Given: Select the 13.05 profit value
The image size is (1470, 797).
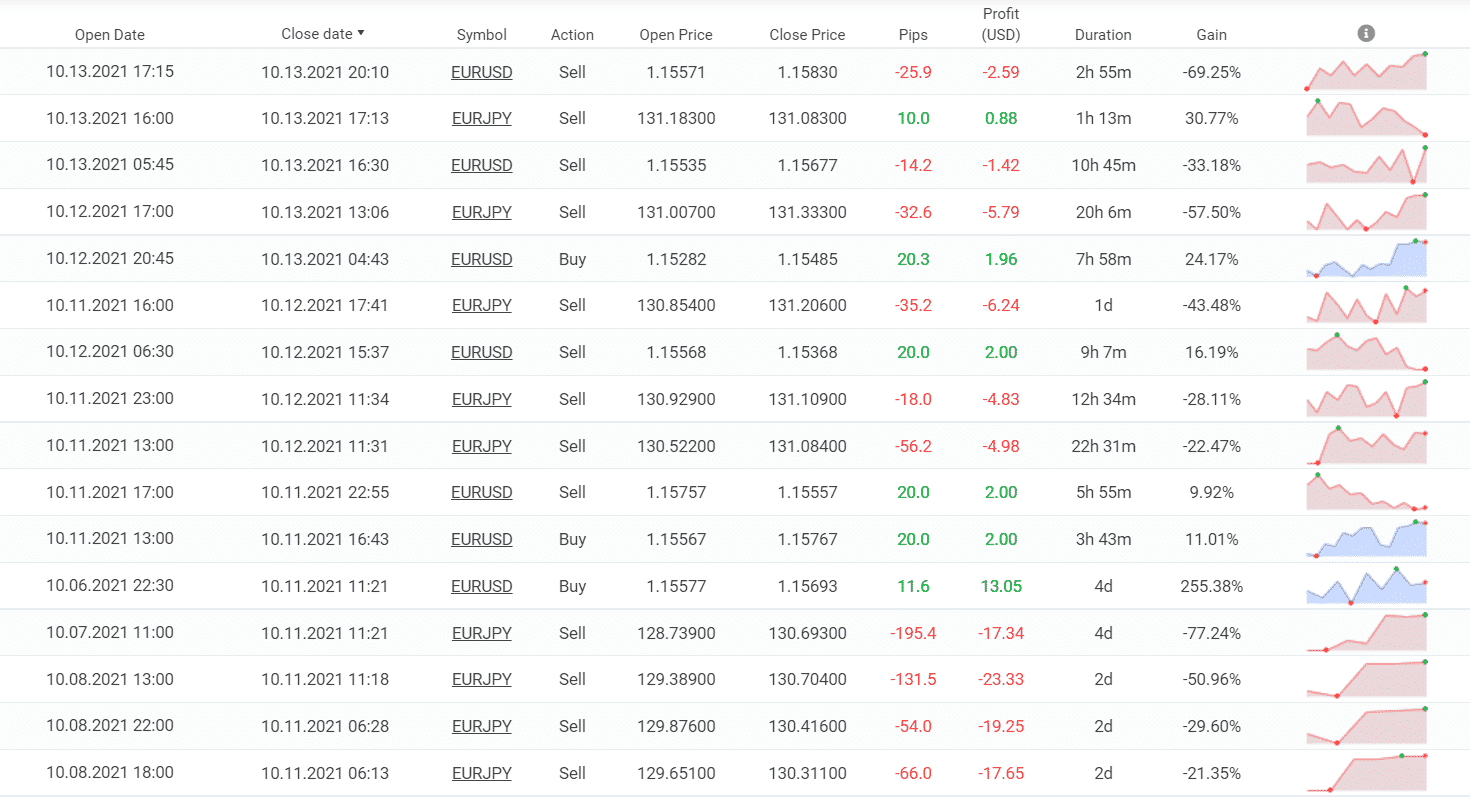Looking at the screenshot, I should point(1001,586).
